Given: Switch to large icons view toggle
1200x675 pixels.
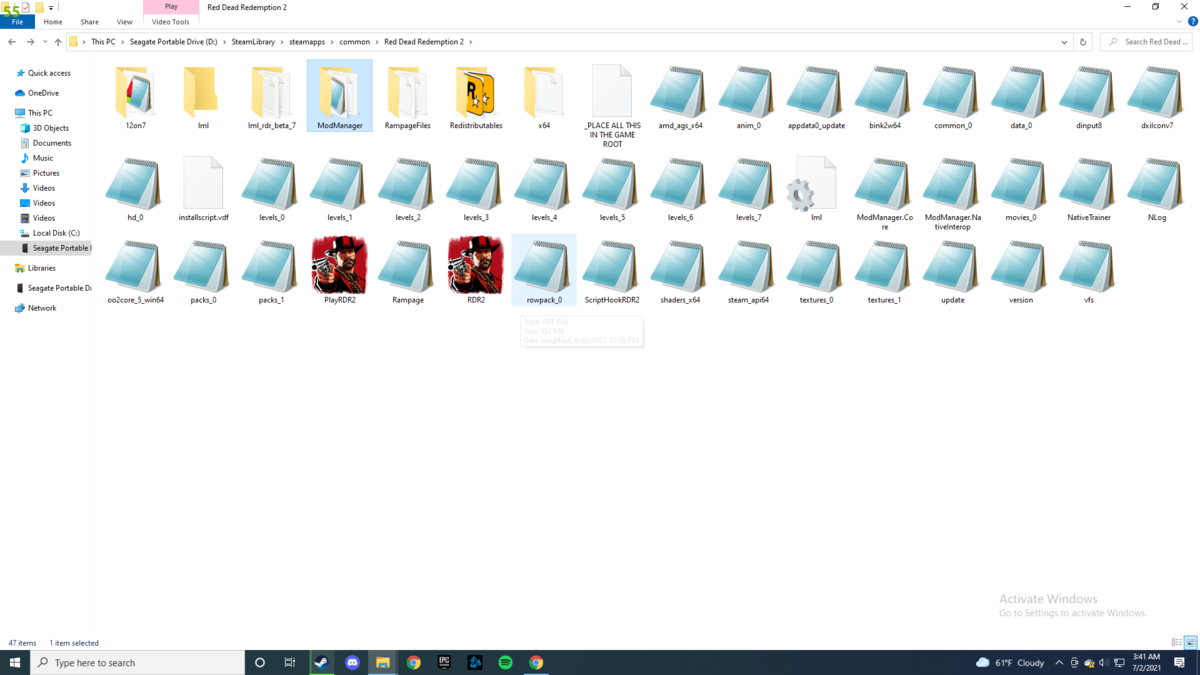Looking at the screenshot, I should [x=1190, y=643].
